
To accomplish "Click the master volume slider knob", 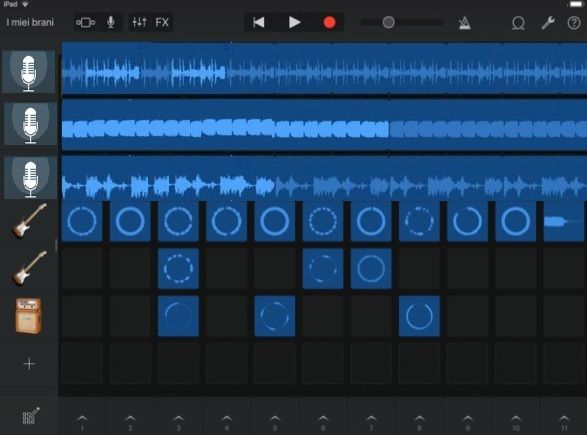I will click(389, 22).
